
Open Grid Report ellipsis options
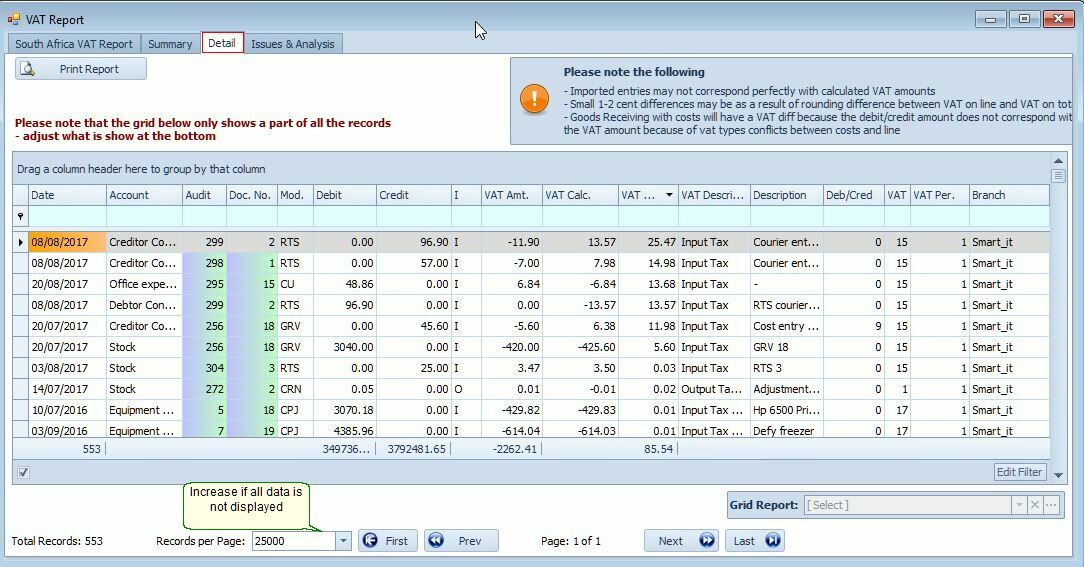(x=1051, y=505)
